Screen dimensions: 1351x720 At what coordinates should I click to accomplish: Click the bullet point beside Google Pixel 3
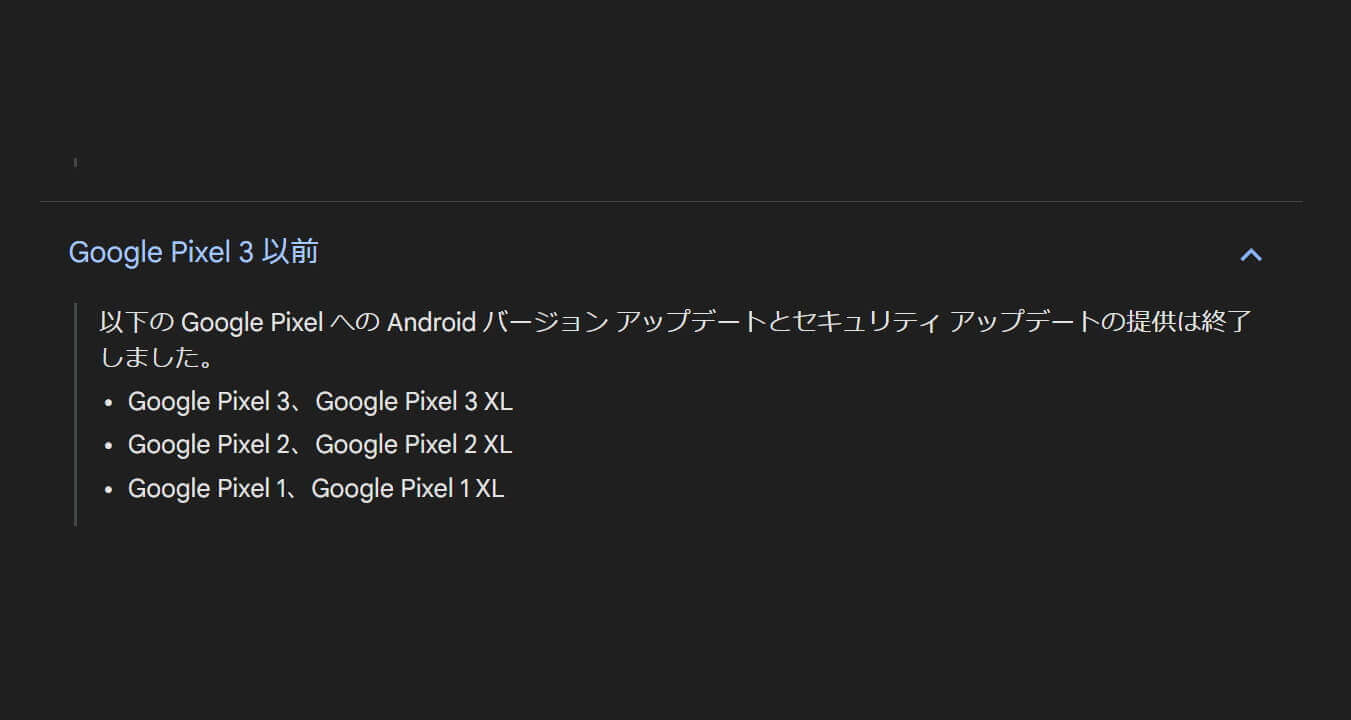pyautogui.click(x=107, y=402)
